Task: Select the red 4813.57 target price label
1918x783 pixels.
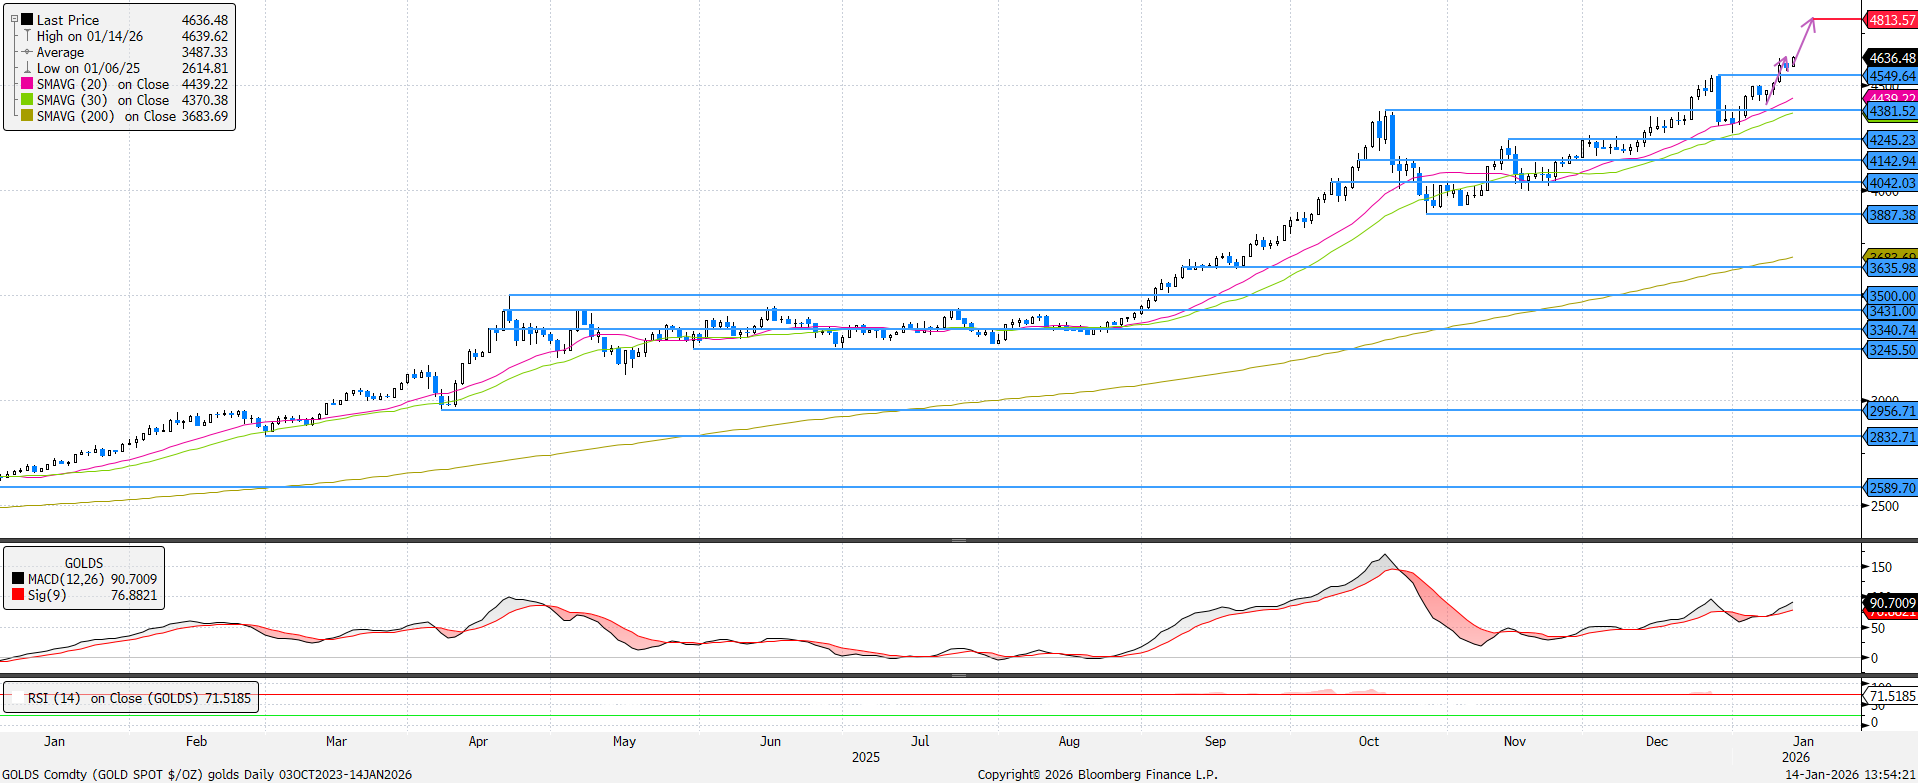Action: click(1891, 20)
